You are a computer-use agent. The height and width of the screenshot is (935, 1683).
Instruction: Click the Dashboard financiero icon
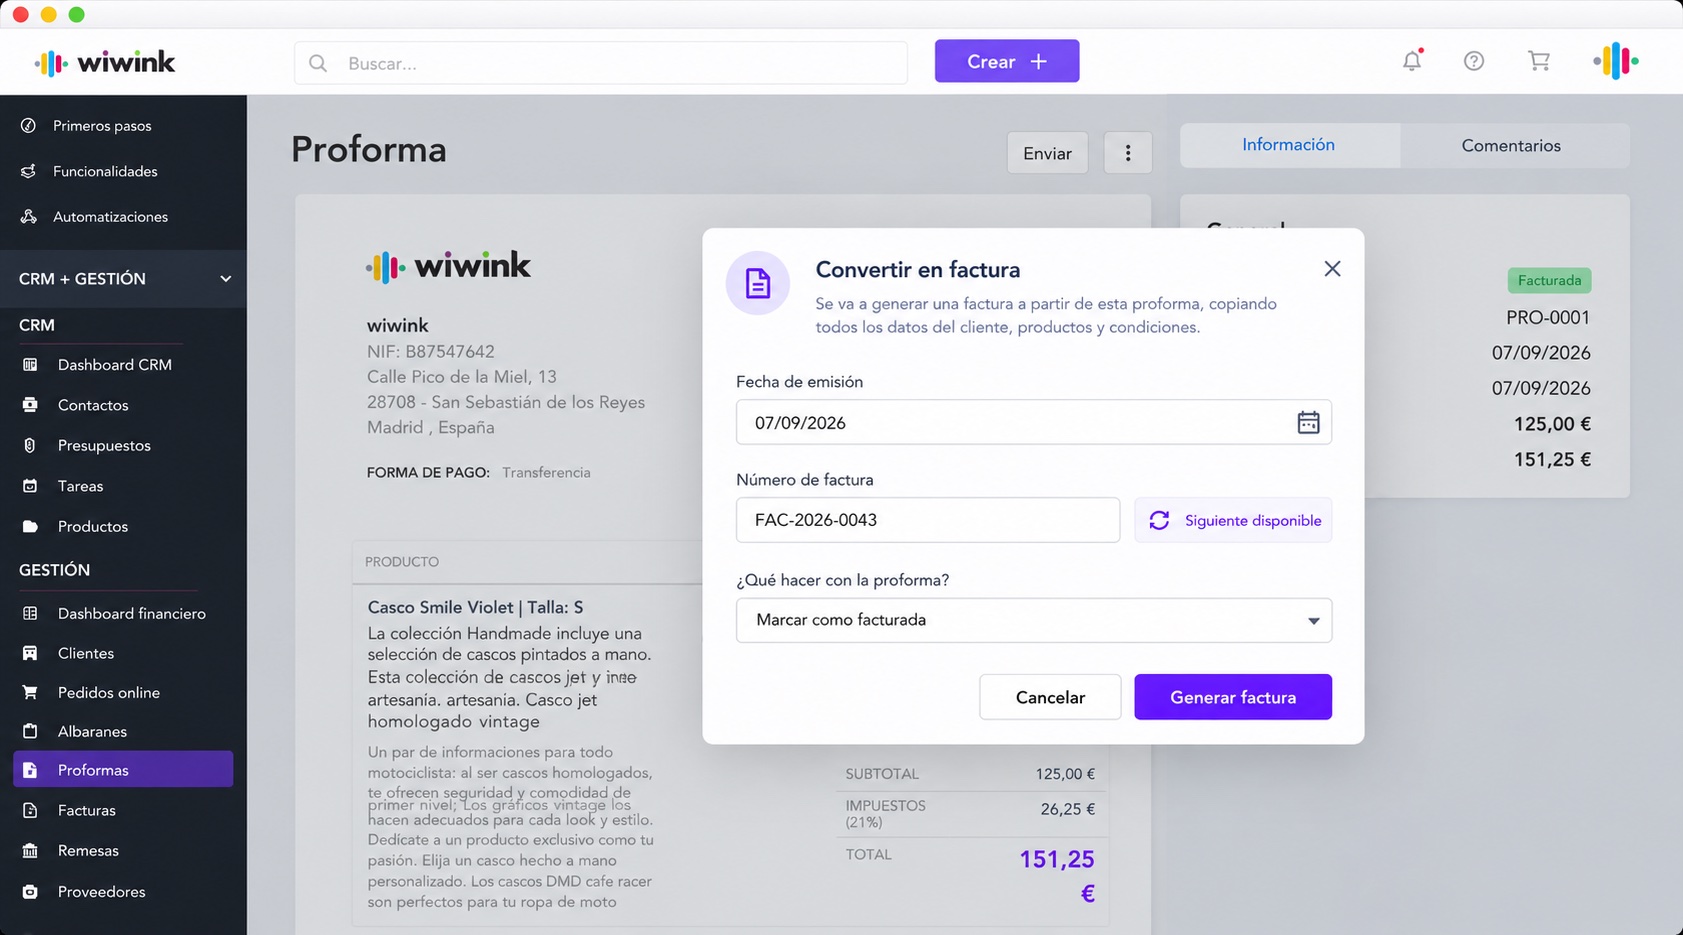tap(30, 613)
